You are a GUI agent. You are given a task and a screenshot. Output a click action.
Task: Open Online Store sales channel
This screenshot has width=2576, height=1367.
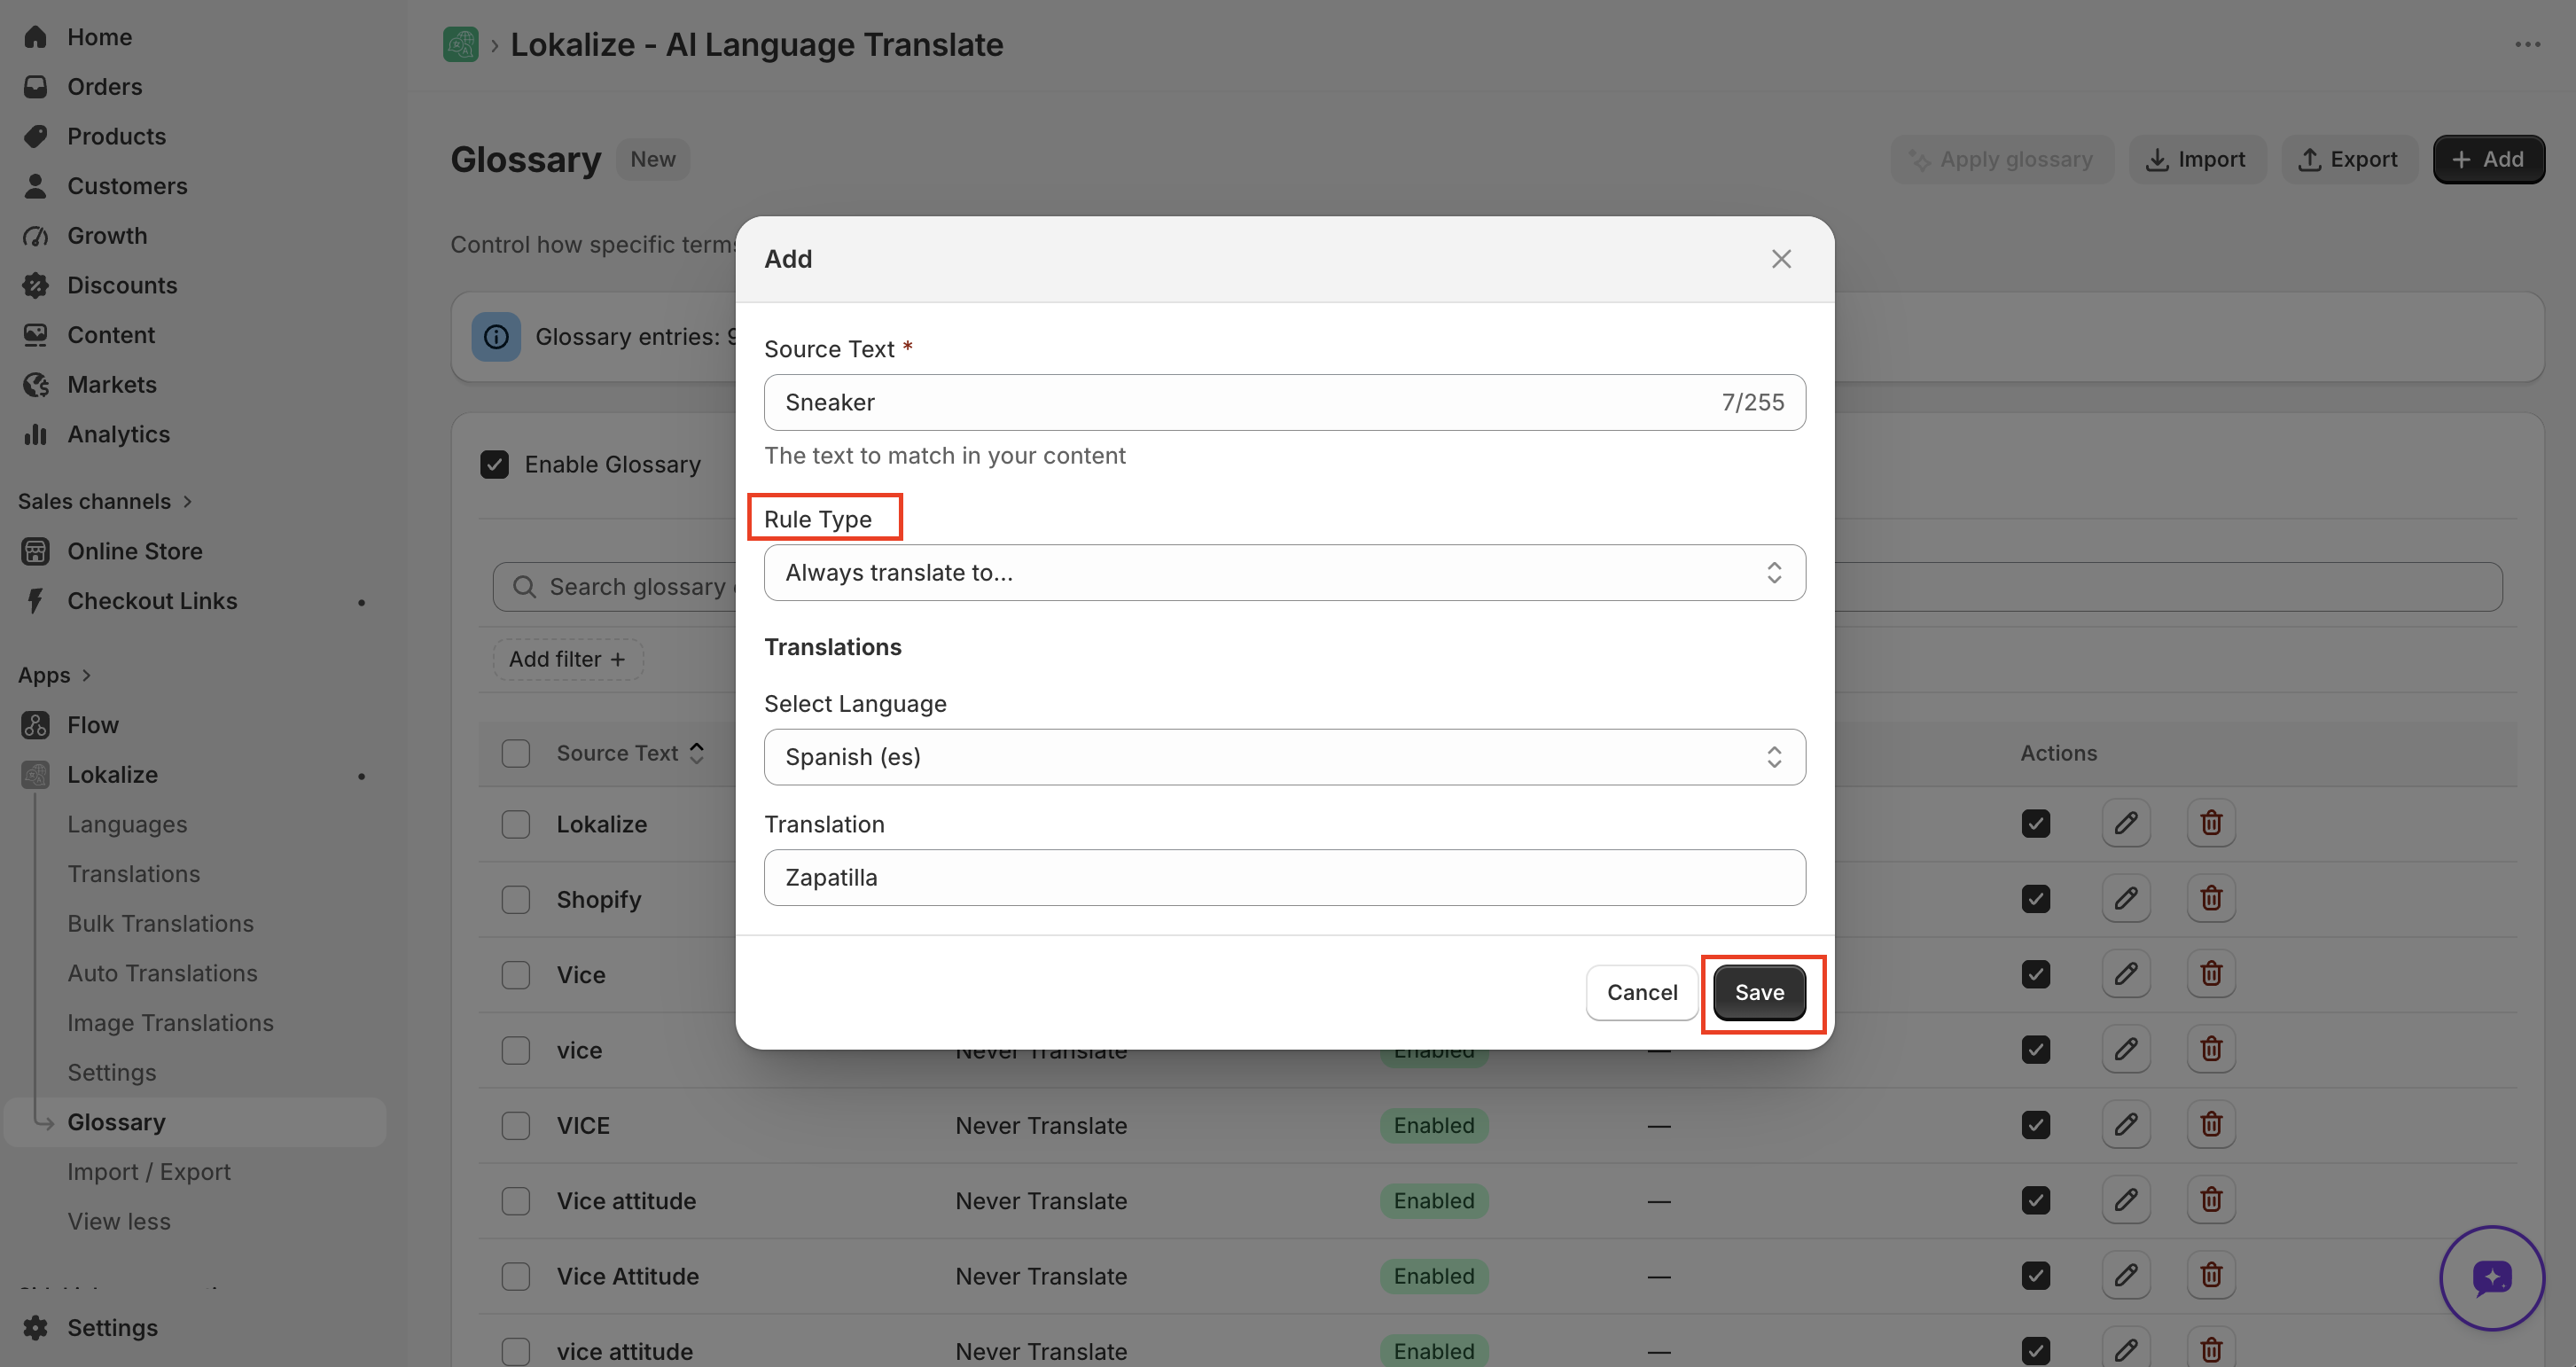(135, 551)
